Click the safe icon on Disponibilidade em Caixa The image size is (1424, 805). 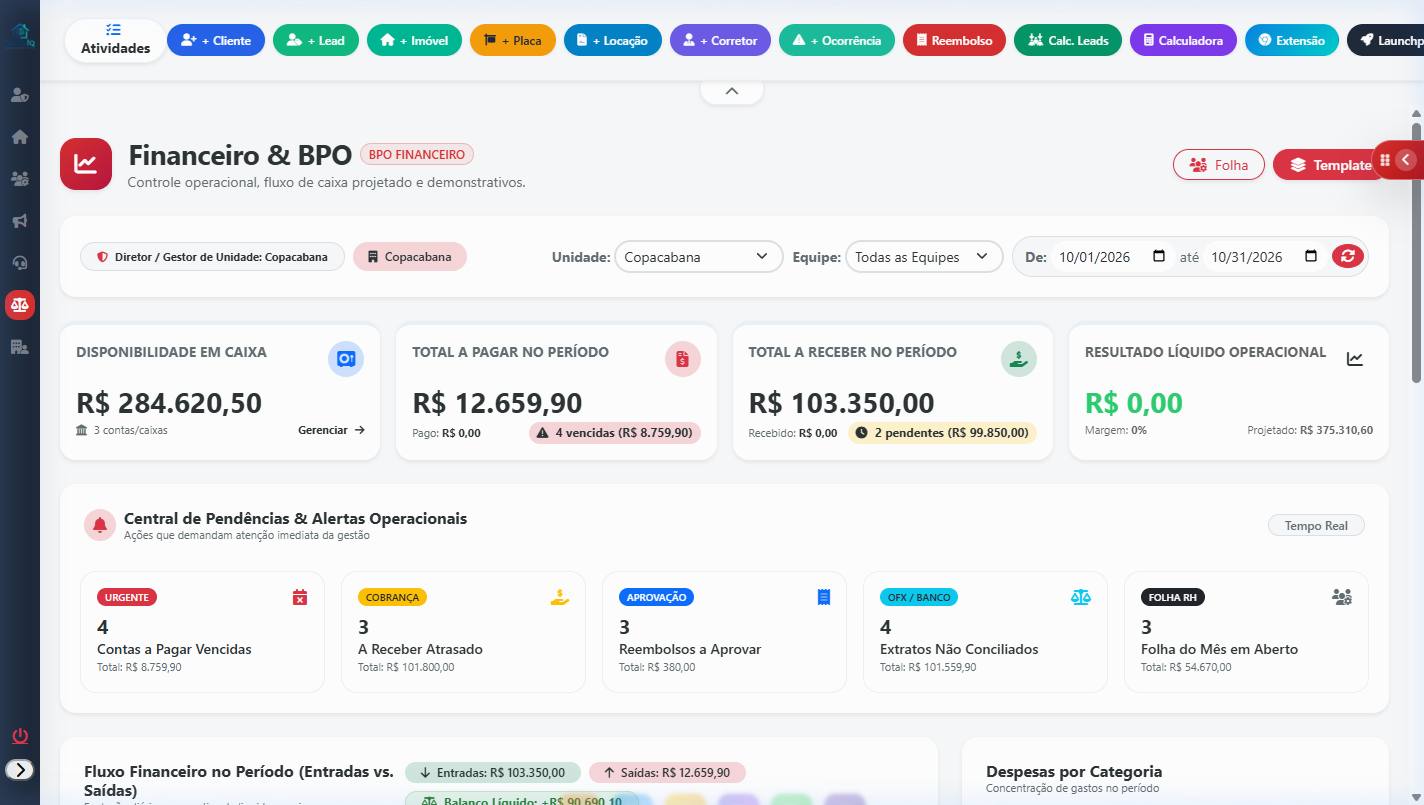346,359
